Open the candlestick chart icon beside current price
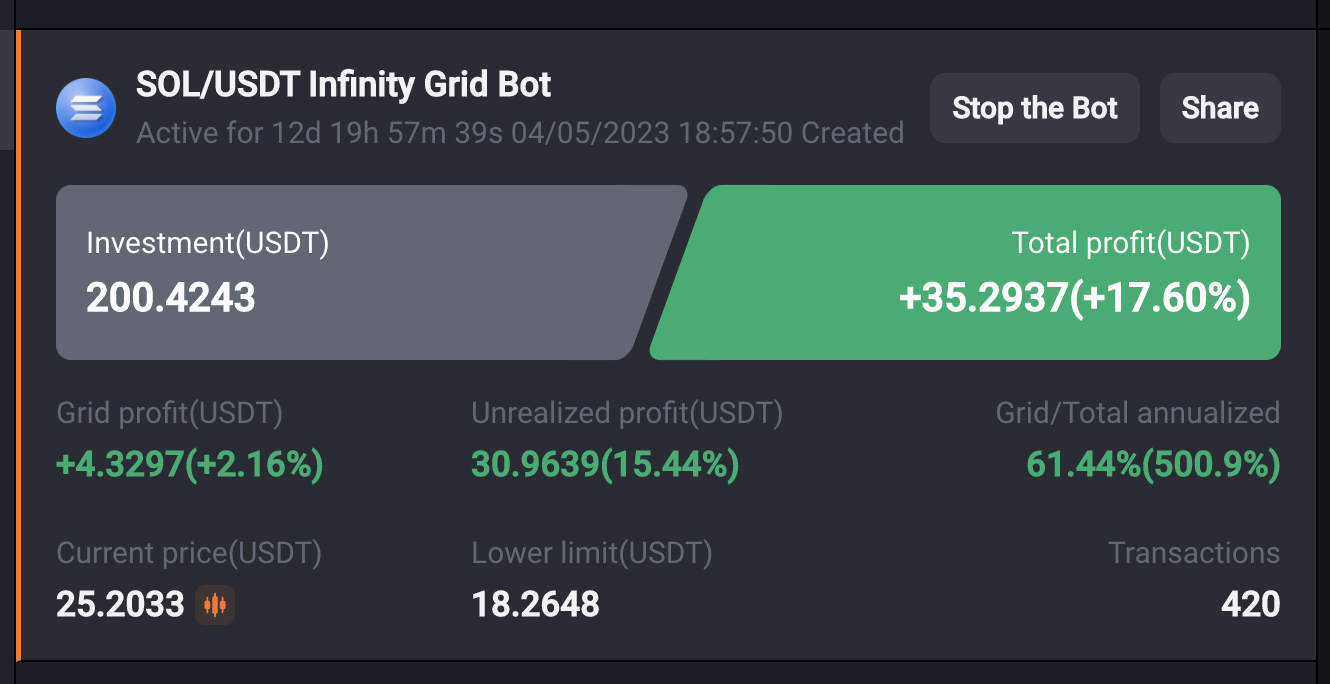The width and height of the screenshot is (1330, 684). (215, 605)
